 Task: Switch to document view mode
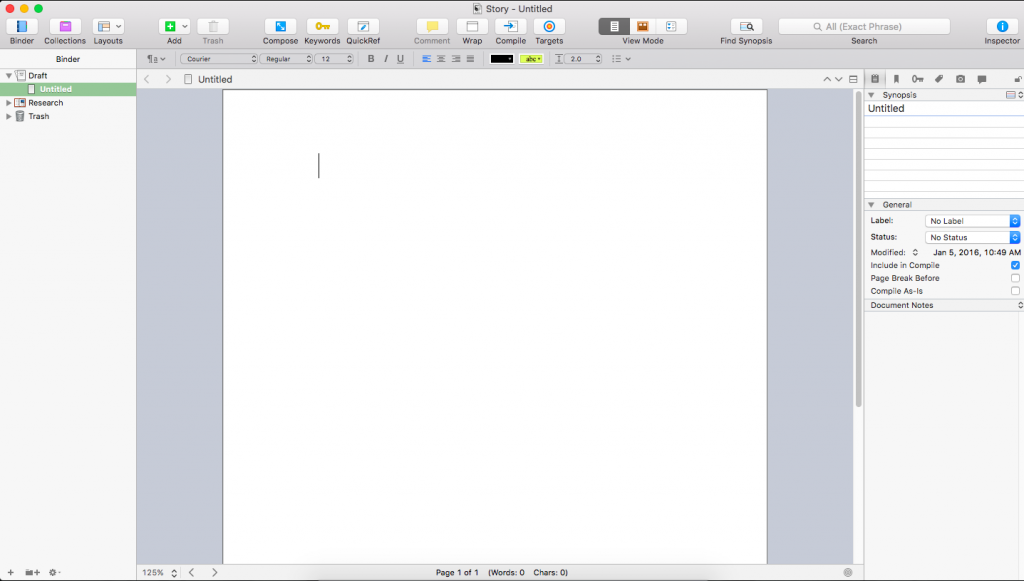coord(614,27)
